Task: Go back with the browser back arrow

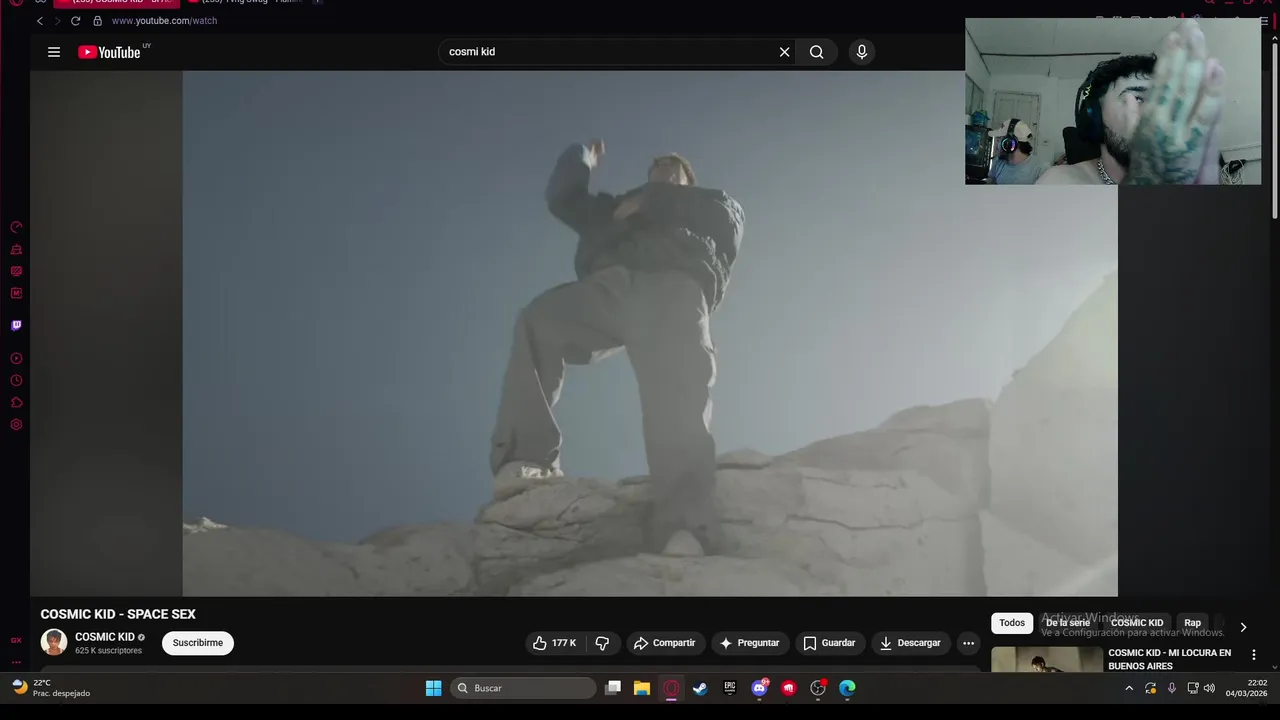Action: [40, 21]
